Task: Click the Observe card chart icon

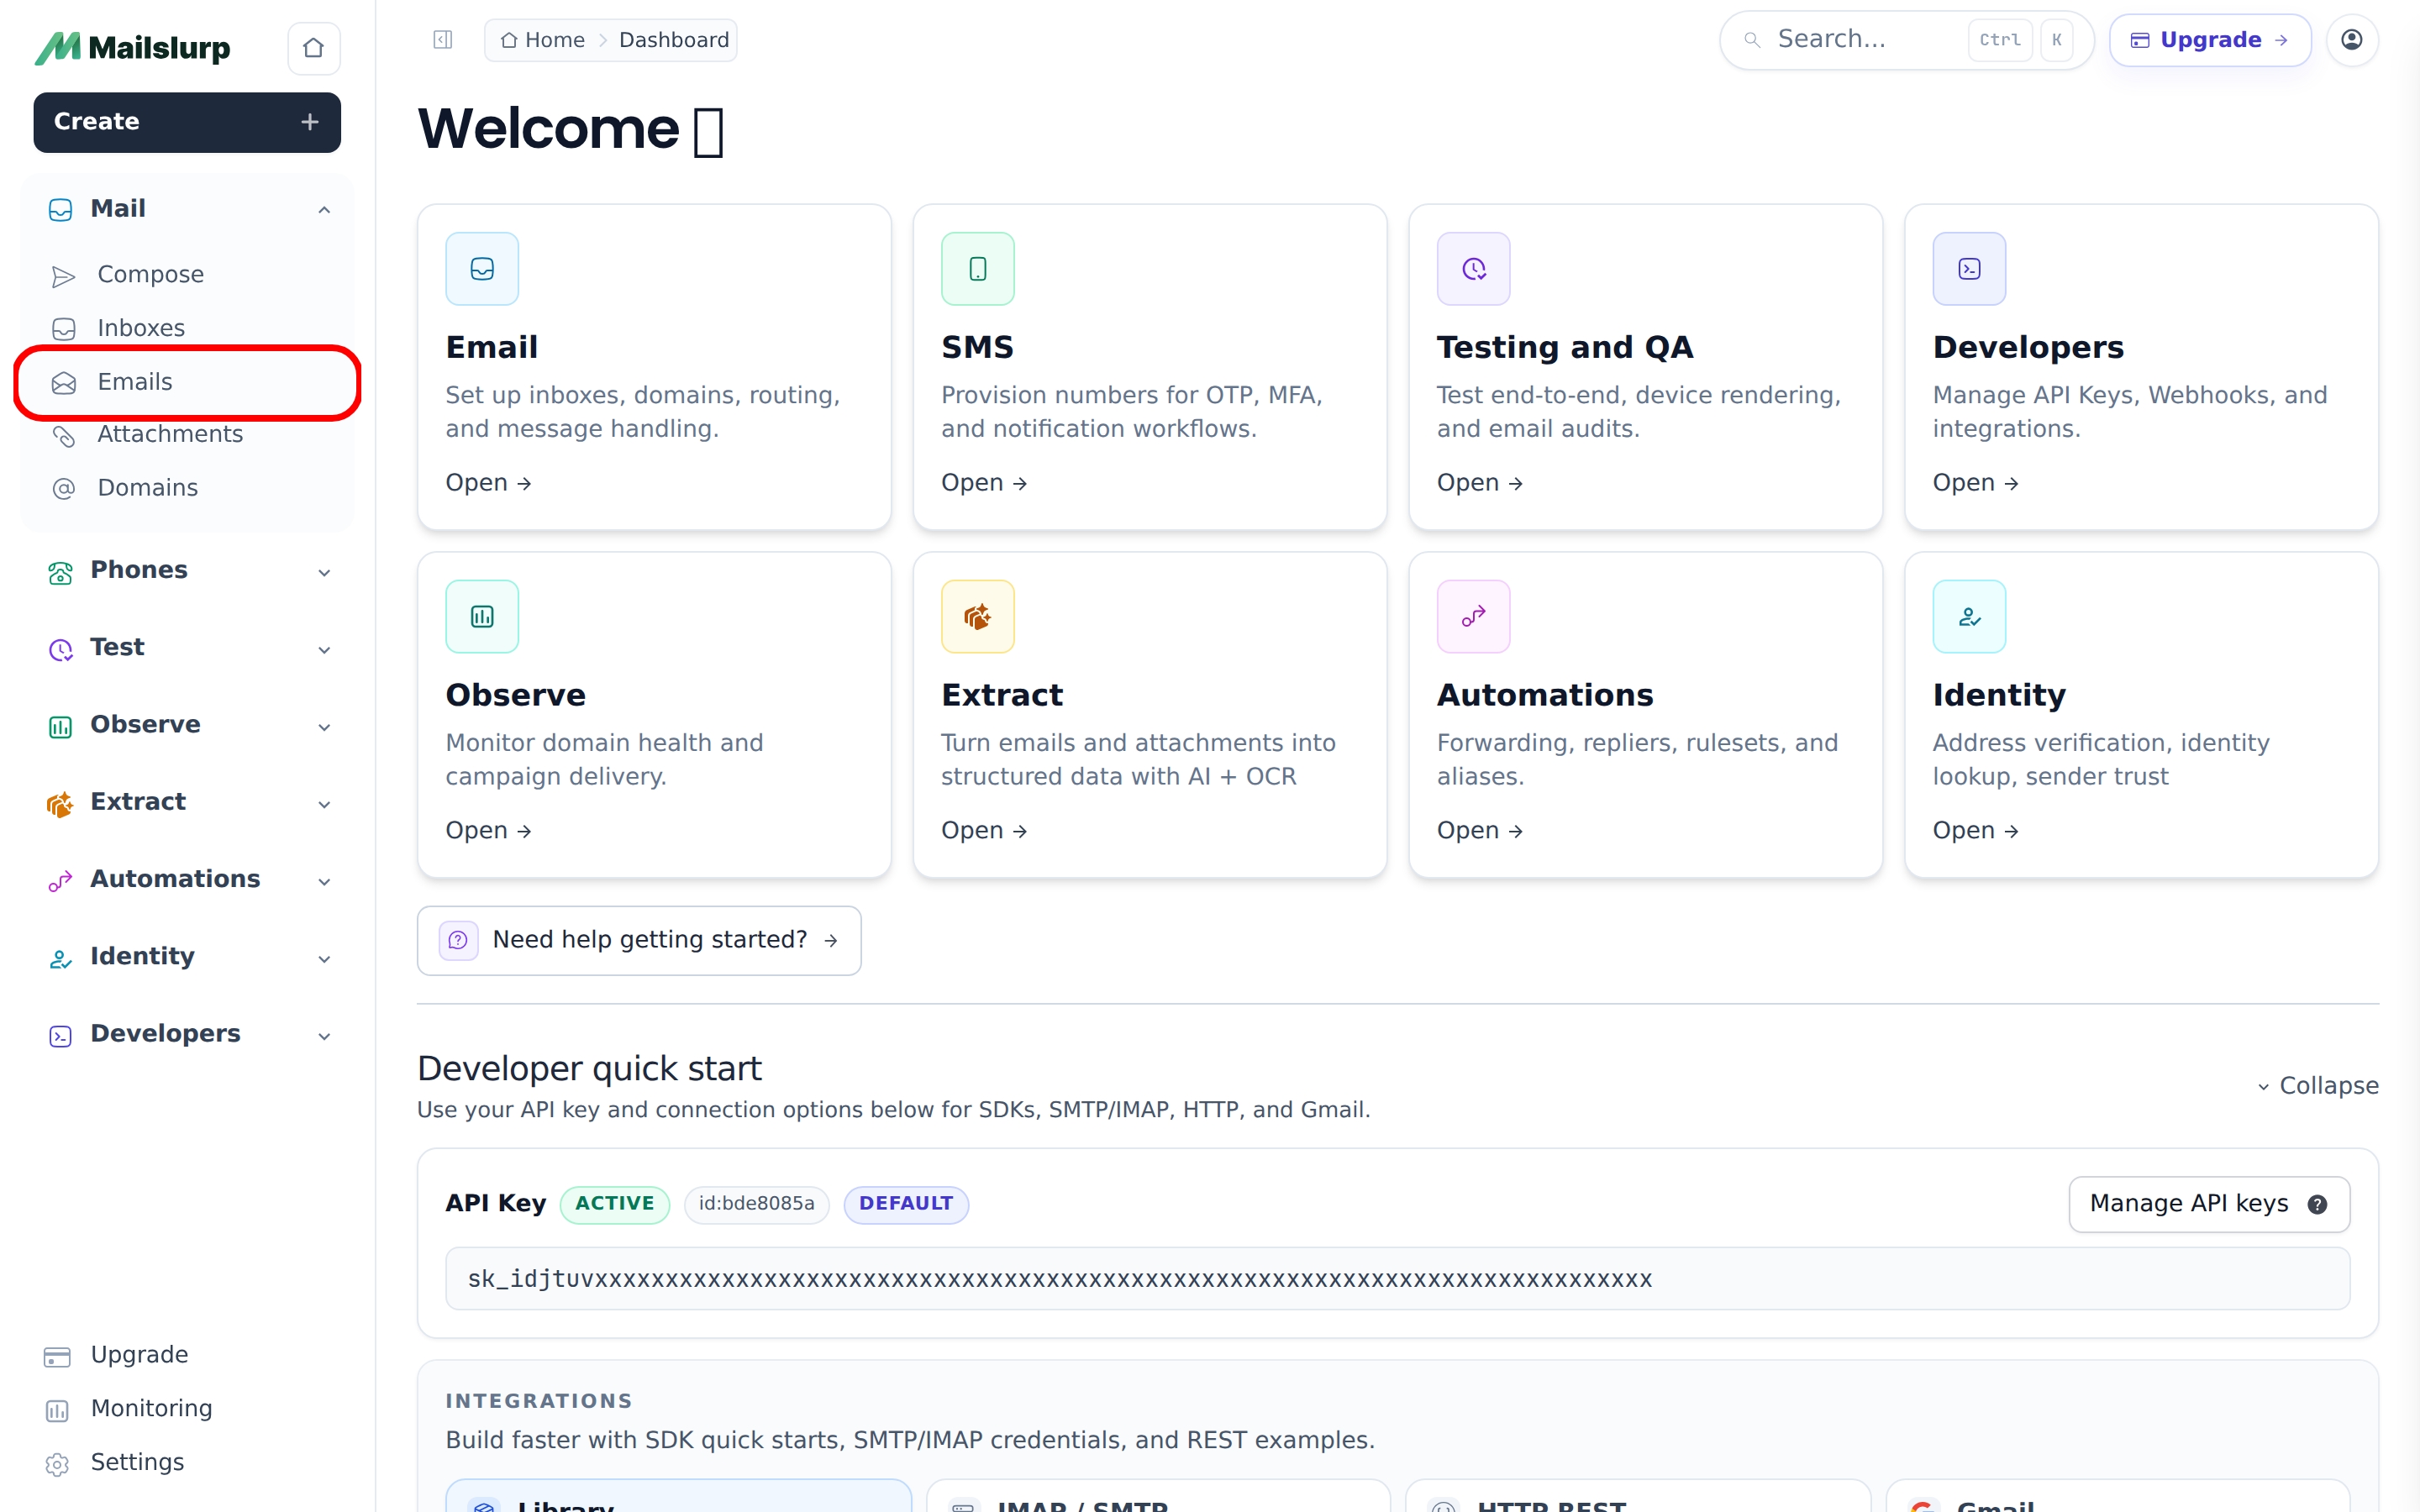Action: tap(482, 617)
